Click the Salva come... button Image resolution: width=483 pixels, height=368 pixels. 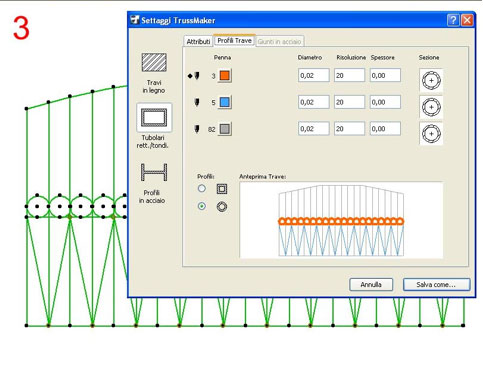pos(436,285)
